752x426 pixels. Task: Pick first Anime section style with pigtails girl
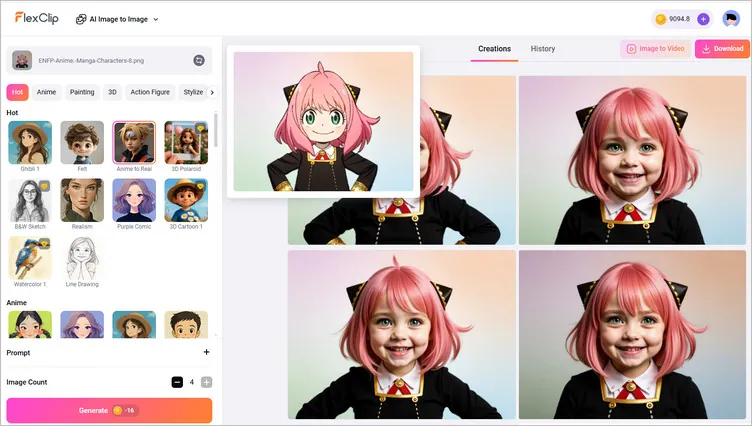[30, 324]
